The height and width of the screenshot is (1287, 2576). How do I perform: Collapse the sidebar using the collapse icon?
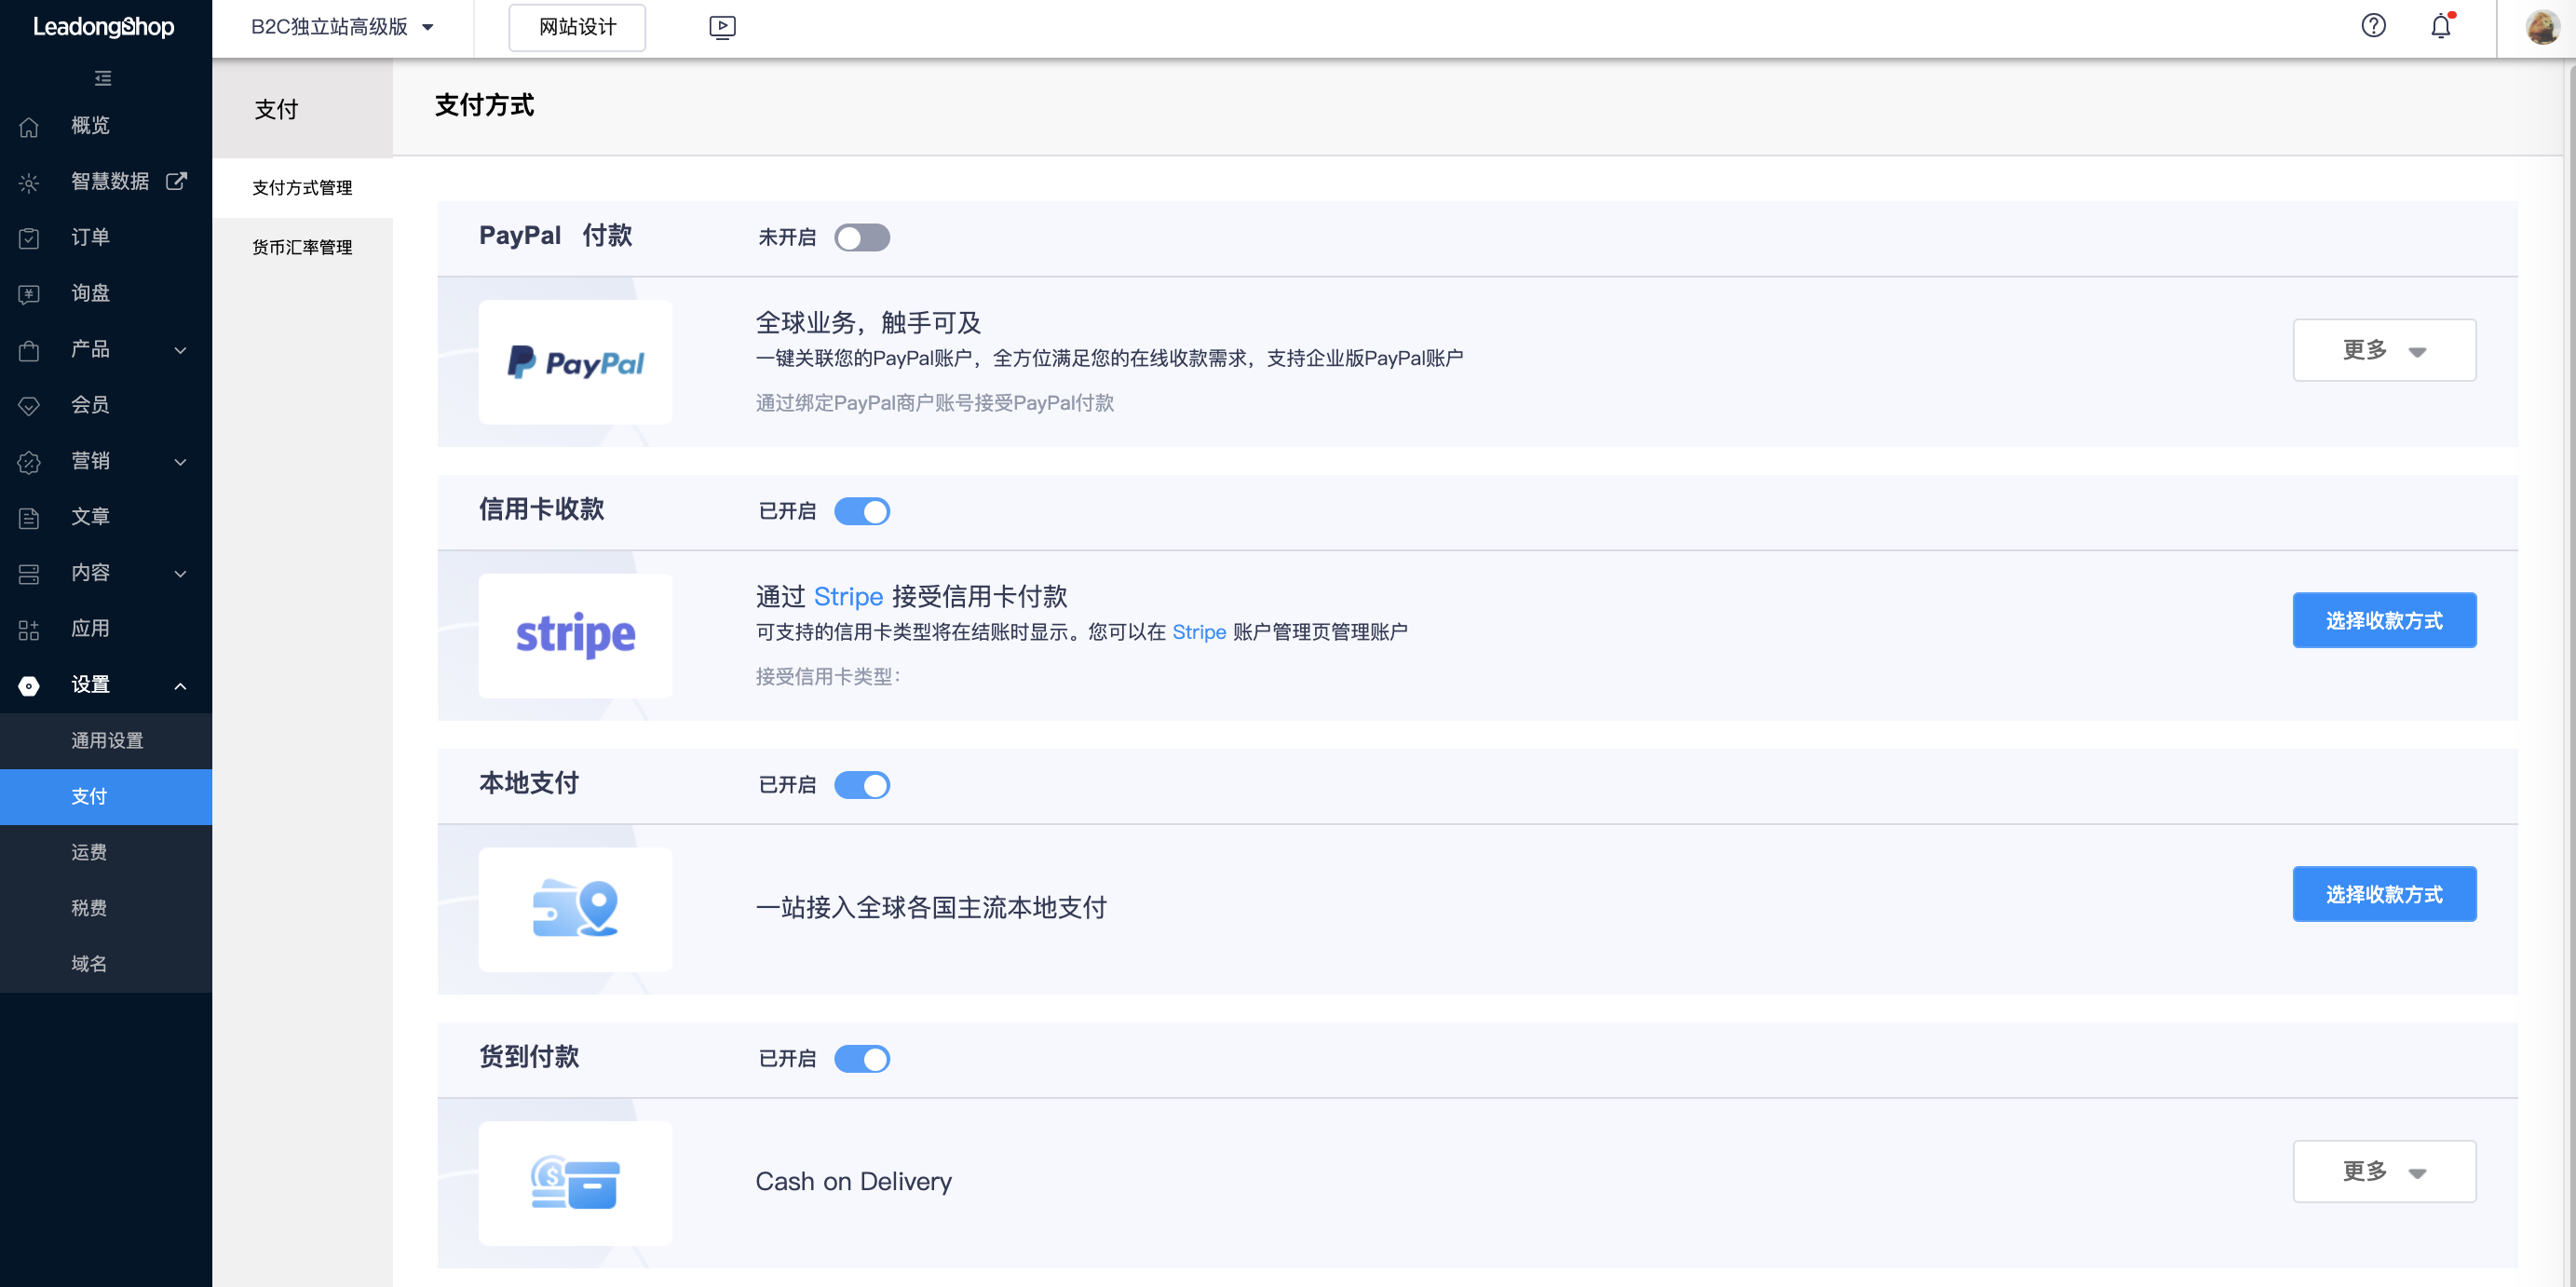(102, 78)
